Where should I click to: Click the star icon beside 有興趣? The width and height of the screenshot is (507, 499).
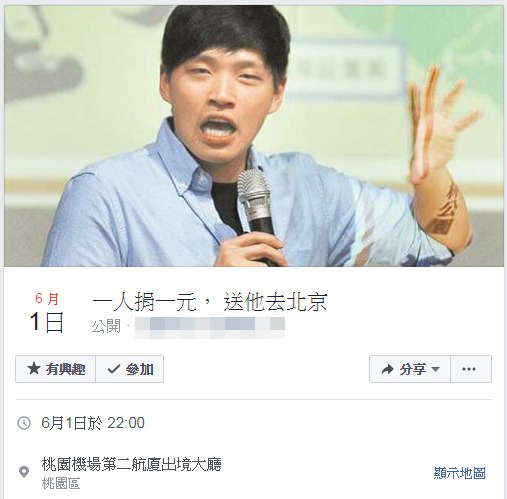pos(34,369)
